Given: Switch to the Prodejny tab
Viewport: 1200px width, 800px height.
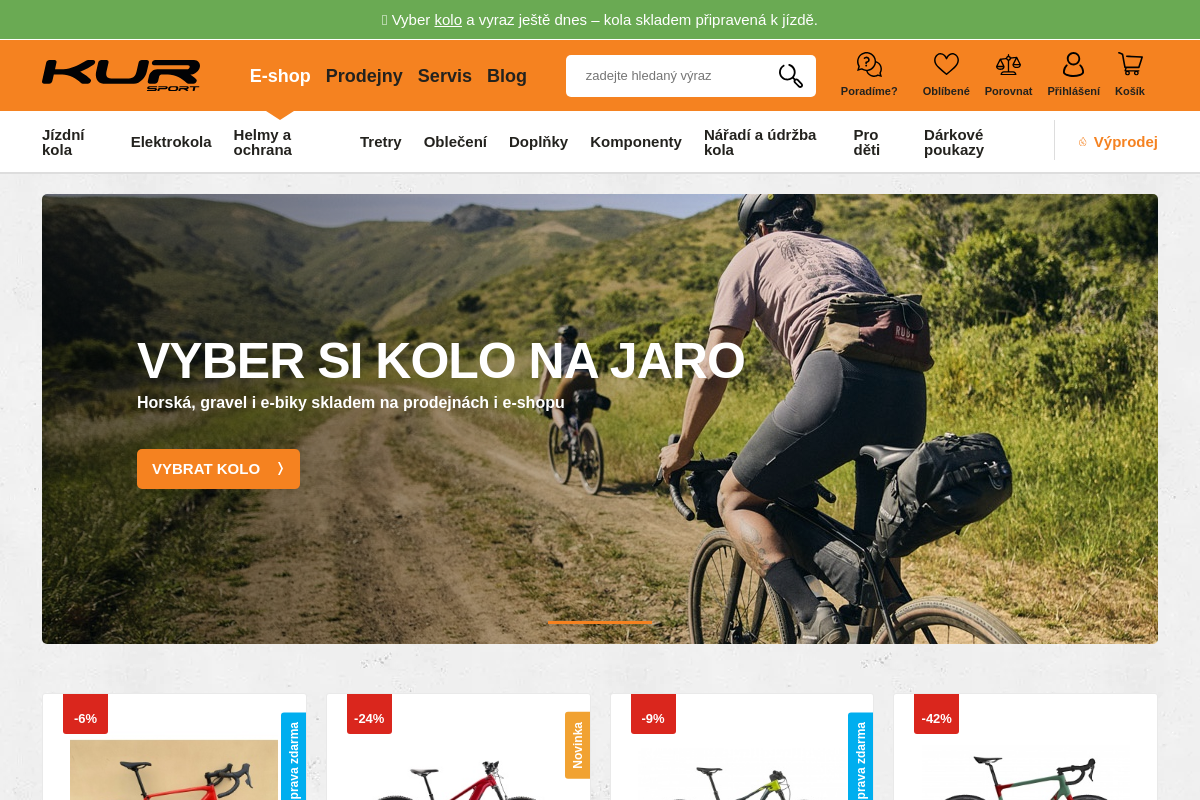Looking at the screenshot, I should point(364,76).
